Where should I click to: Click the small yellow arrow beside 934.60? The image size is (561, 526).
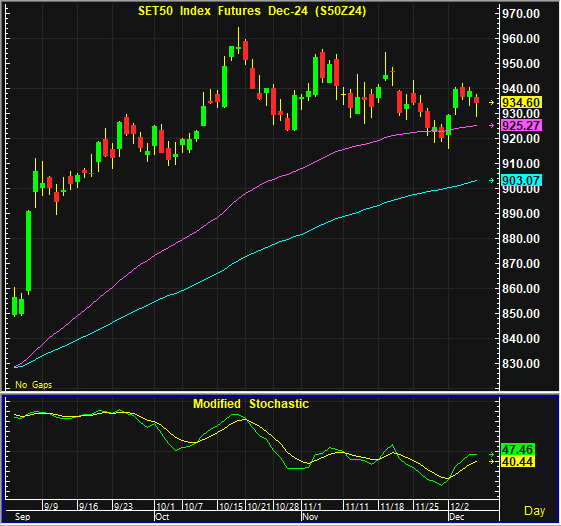(x=492, y=103)
